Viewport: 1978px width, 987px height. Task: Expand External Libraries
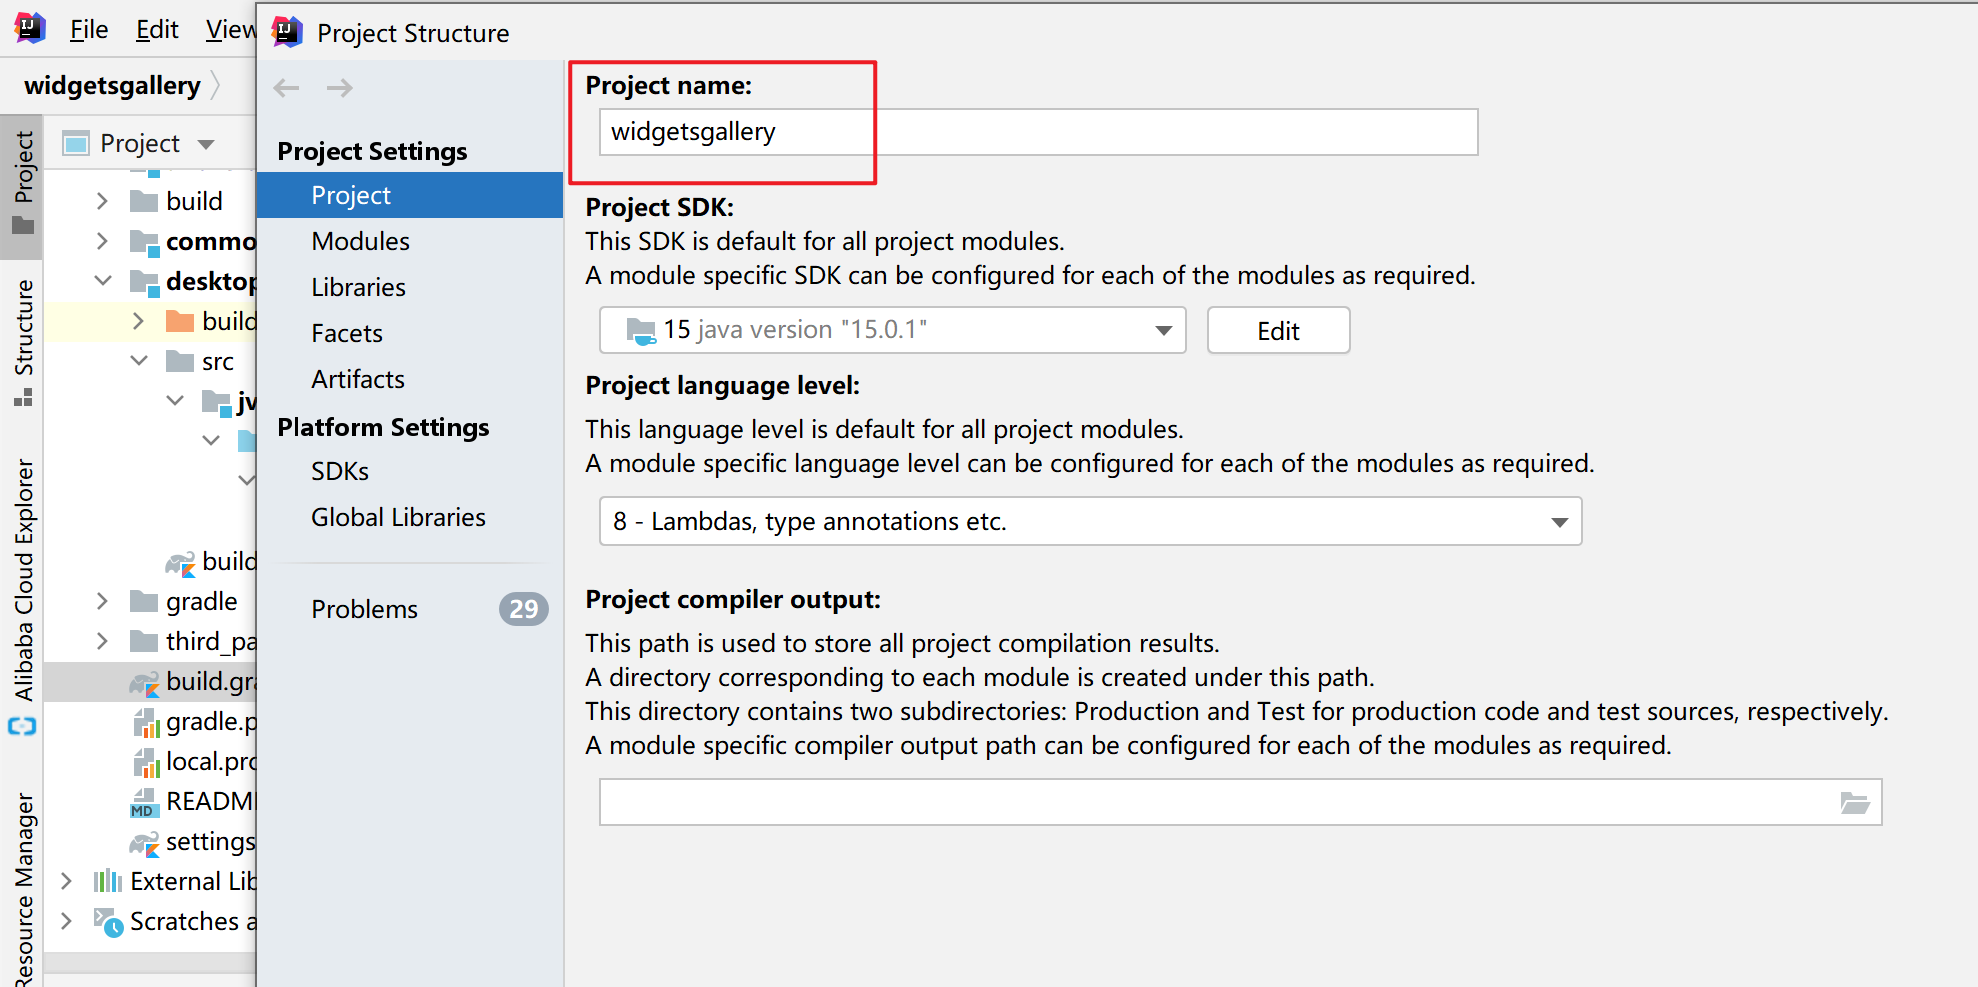[x=66, y=881]
